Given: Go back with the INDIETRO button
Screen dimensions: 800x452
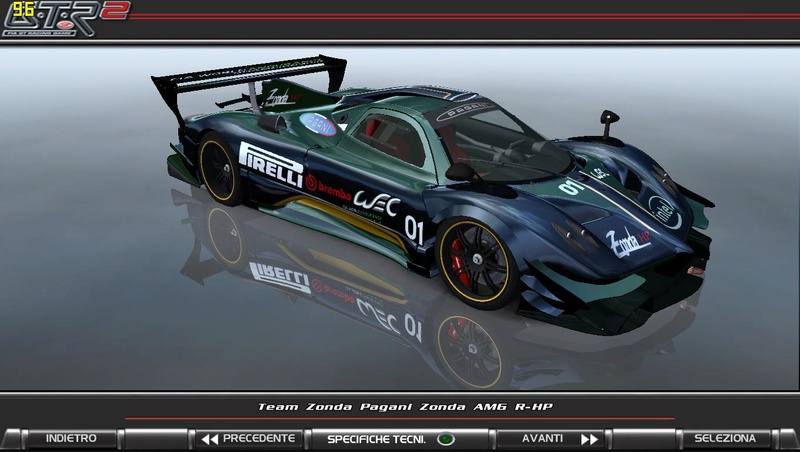Looking at the screenshot, I should coord(70,439).
